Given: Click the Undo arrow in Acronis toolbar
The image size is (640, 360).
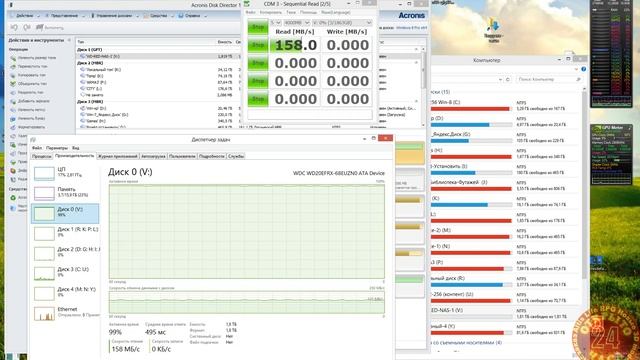Looking at the screenshot, I should [x=14, y=27].
